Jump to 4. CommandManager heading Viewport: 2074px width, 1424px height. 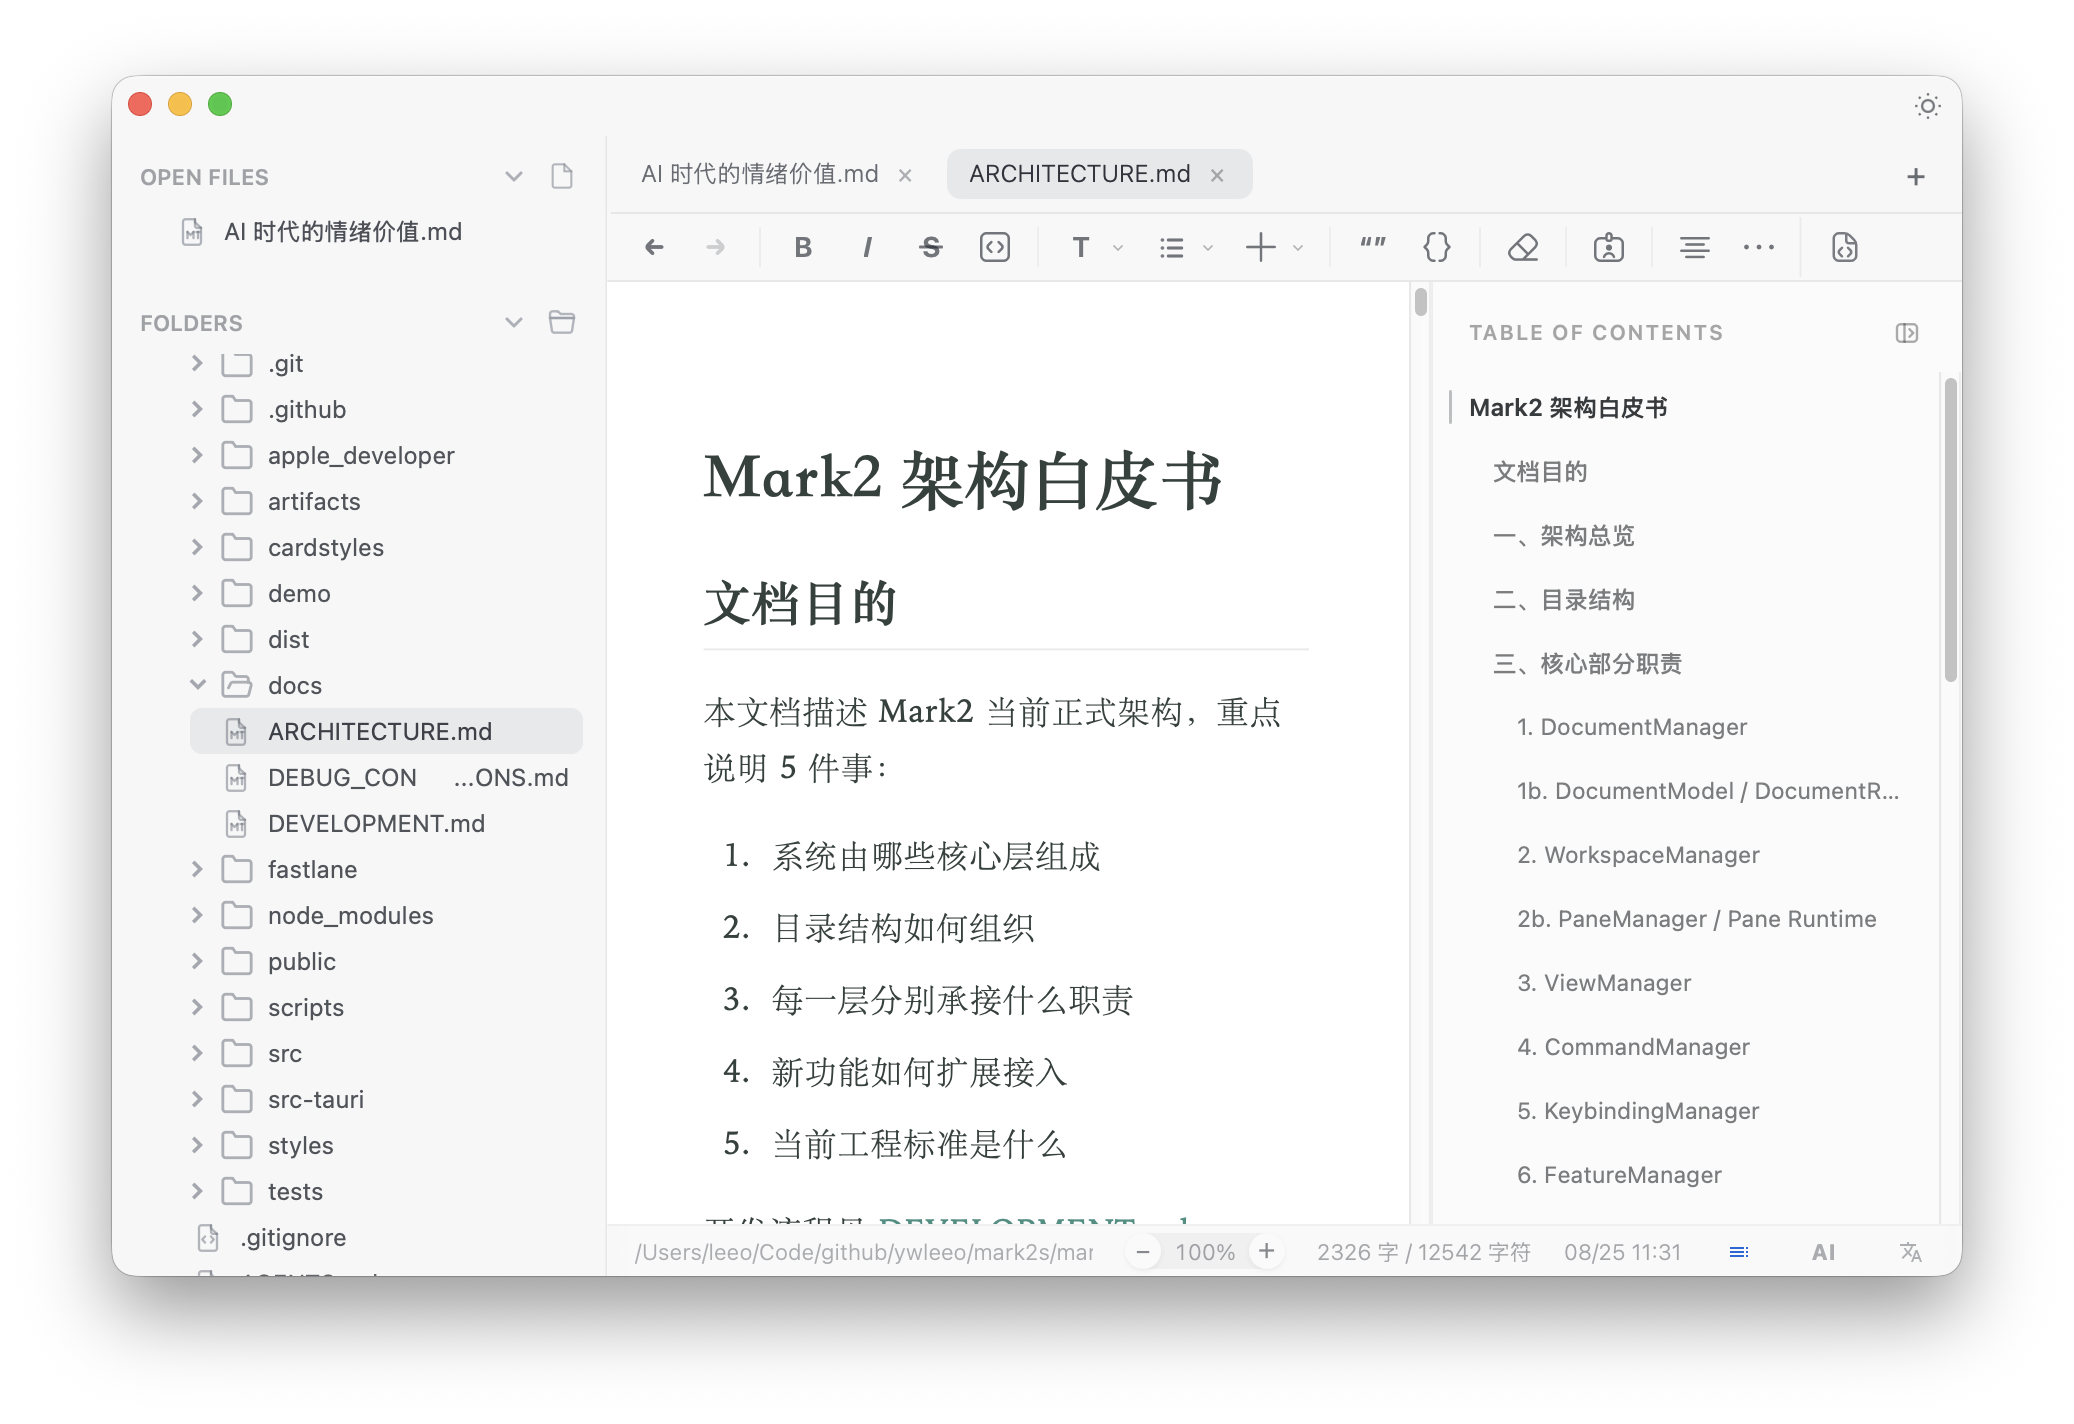point(1633,1047)
